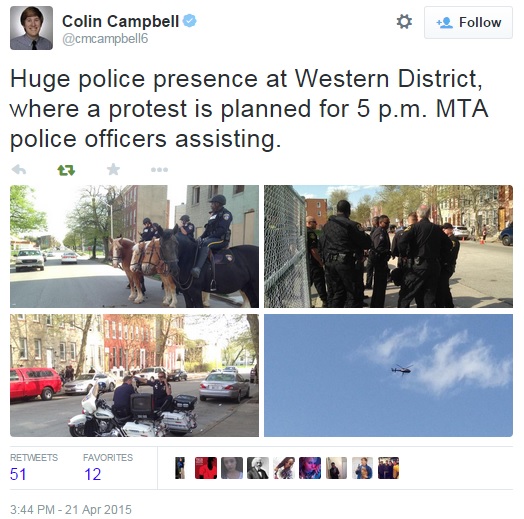Show the 12 favorites list
Image resolution: width=524 pixels, height=519 pixels.
point(108,468)
